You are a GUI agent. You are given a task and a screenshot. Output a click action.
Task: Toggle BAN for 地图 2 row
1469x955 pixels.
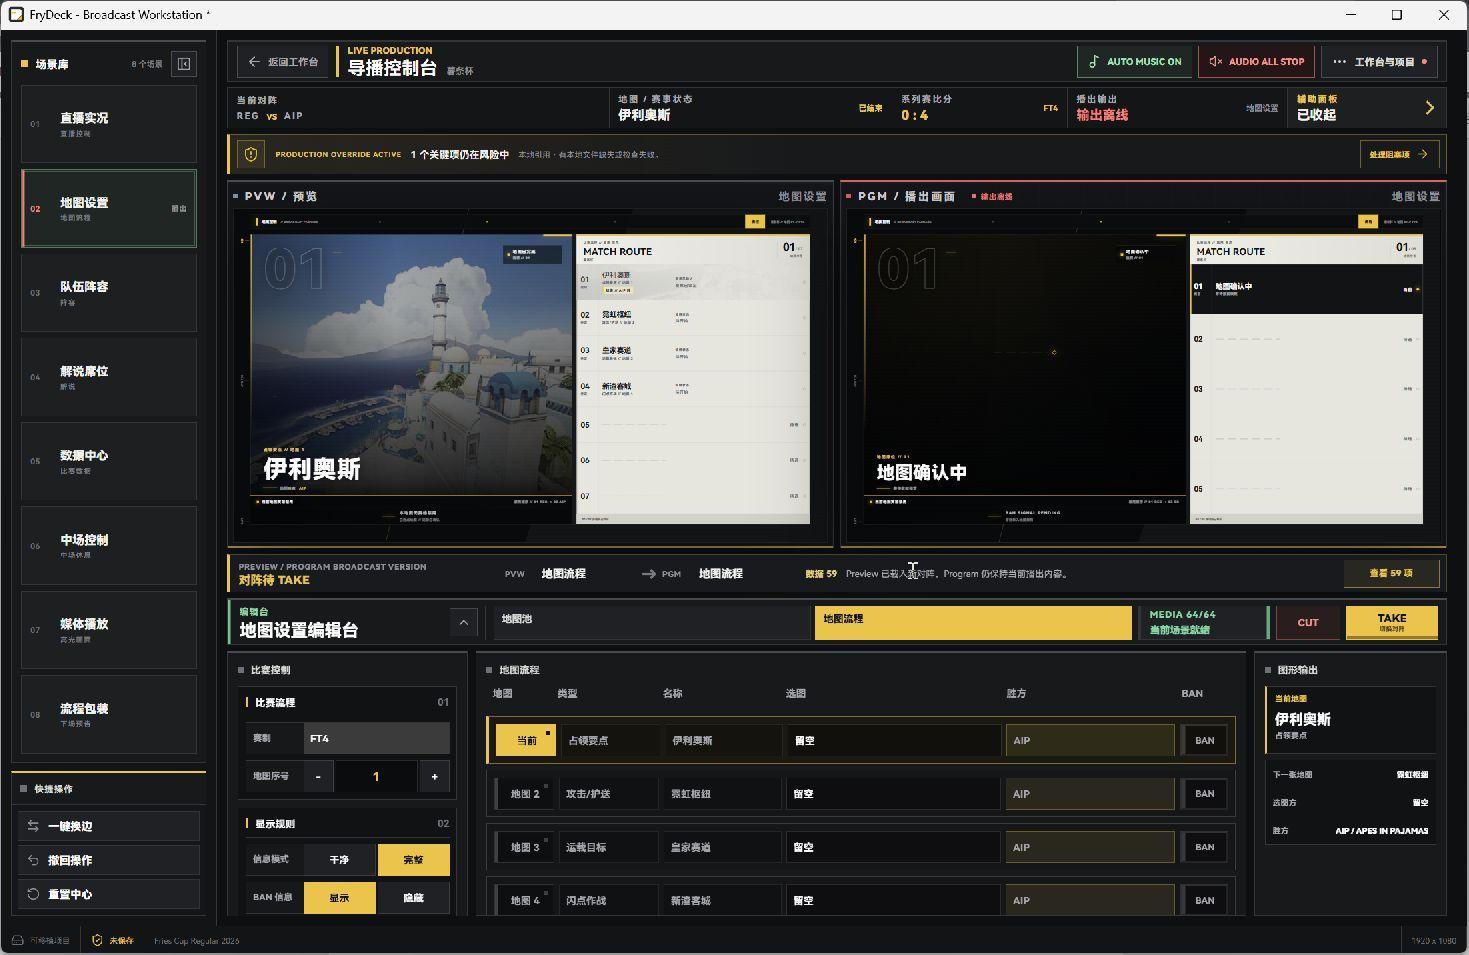coord(1205,794)
